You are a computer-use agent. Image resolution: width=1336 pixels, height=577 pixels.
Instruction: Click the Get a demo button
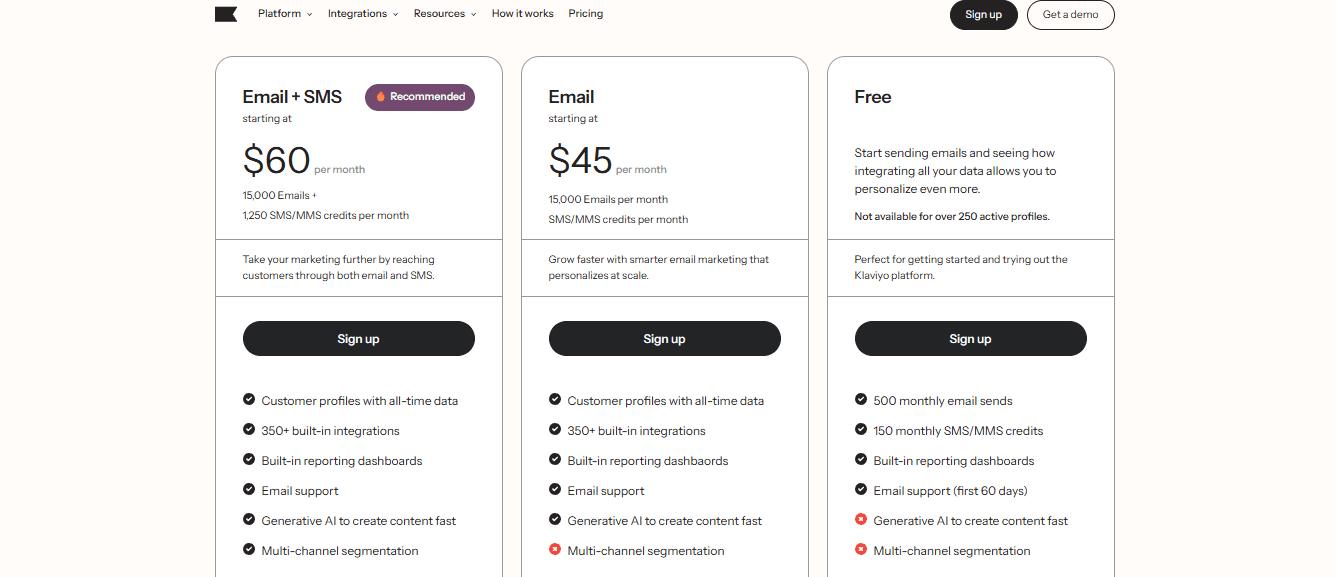coord(1071,15)
